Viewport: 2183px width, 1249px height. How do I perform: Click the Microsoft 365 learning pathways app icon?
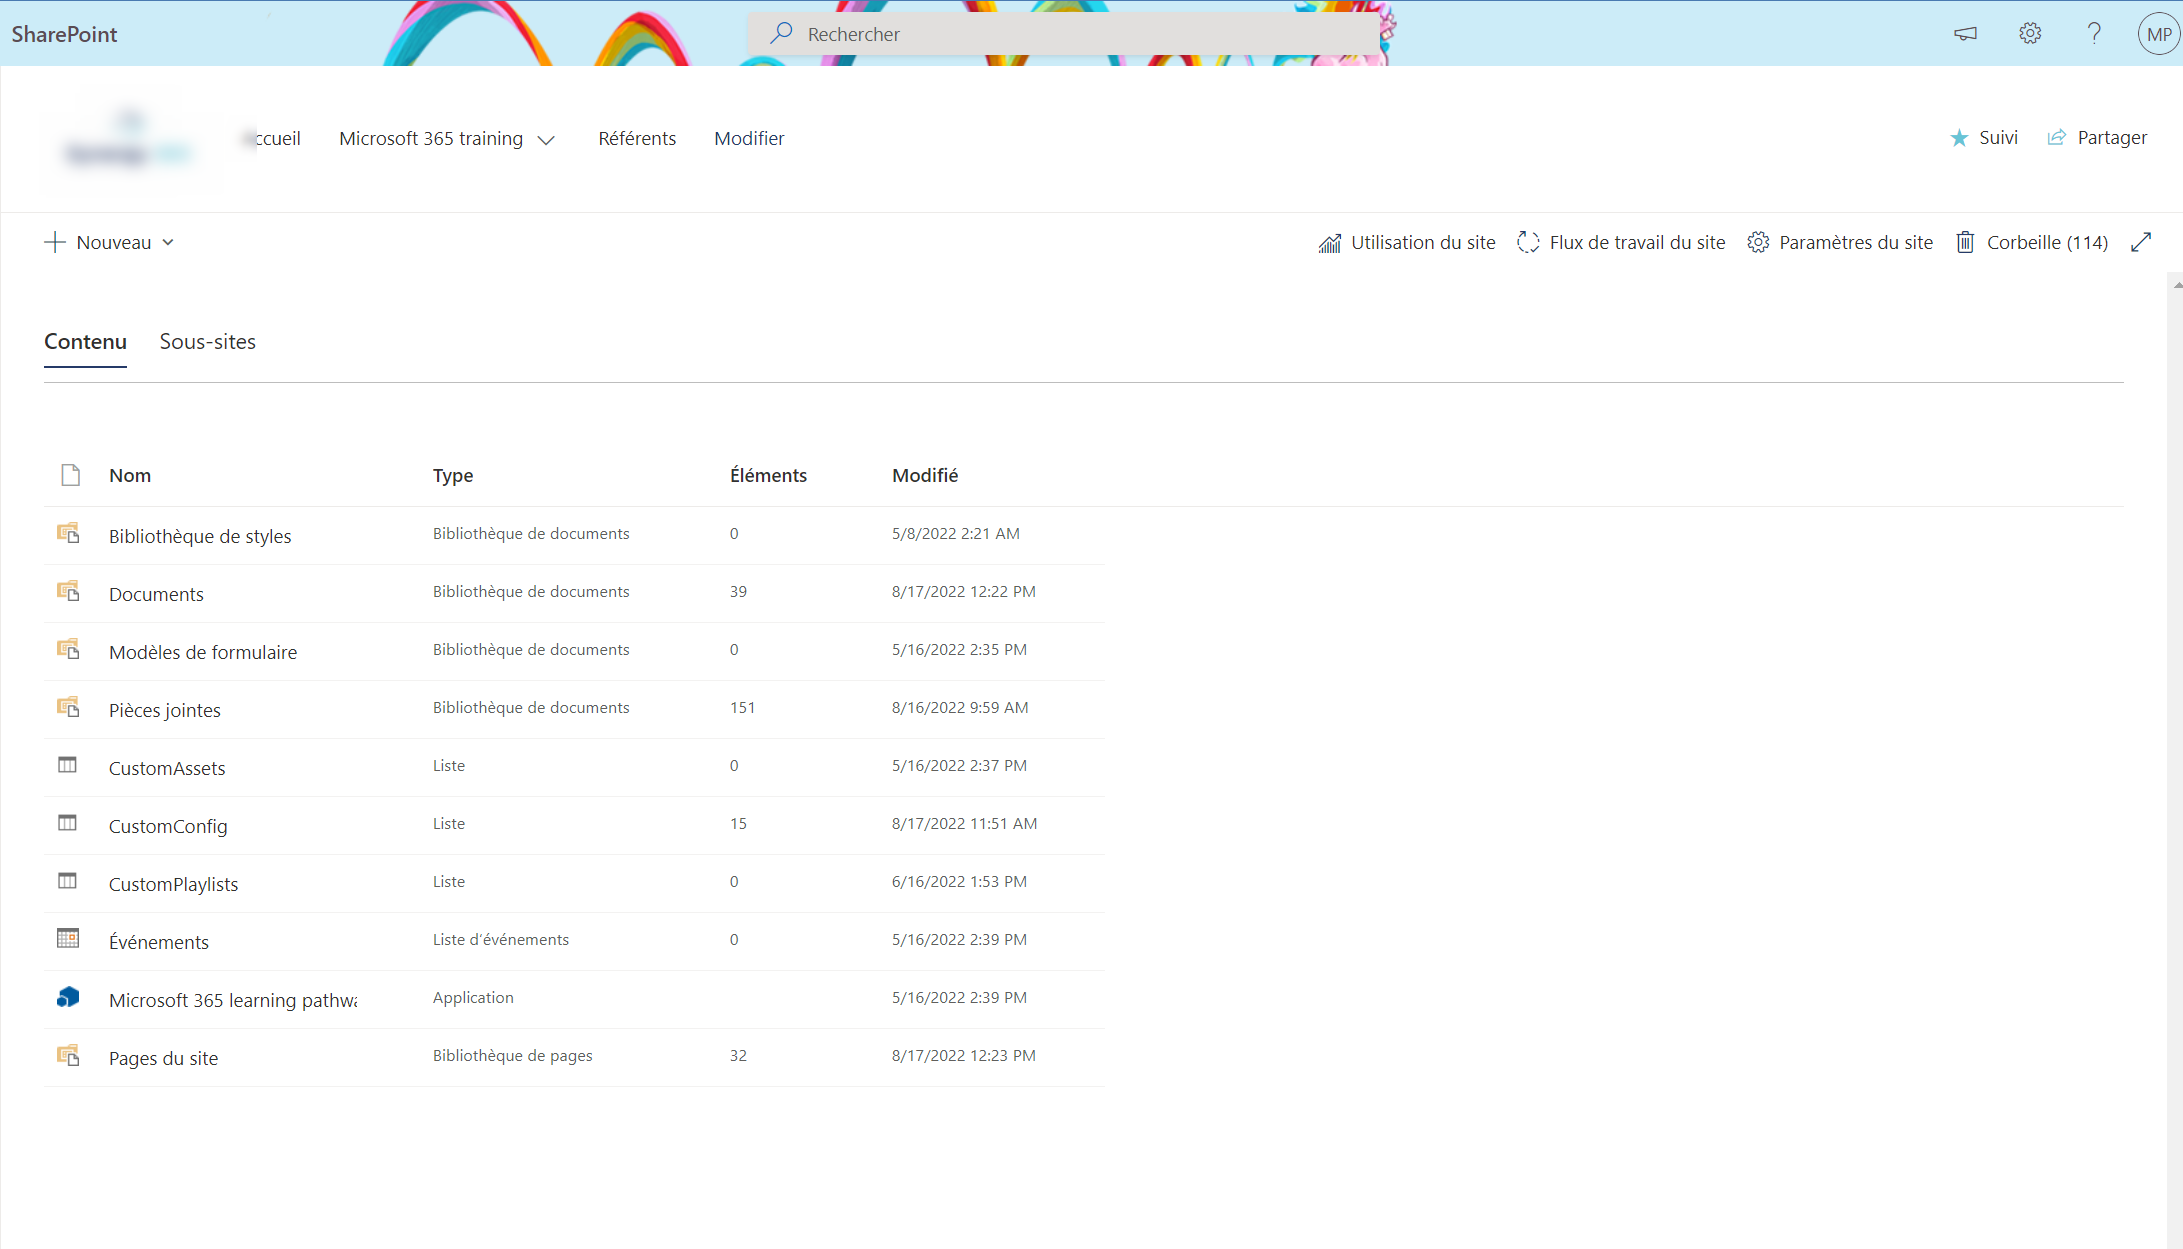click(67, 997)
